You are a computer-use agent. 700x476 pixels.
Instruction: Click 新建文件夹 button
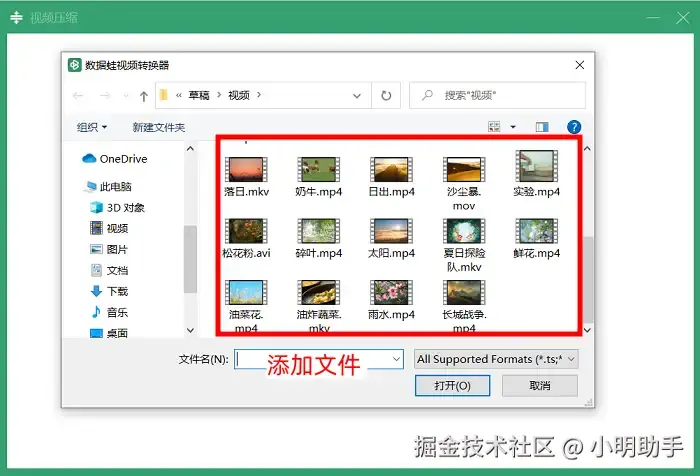(158, 127)
